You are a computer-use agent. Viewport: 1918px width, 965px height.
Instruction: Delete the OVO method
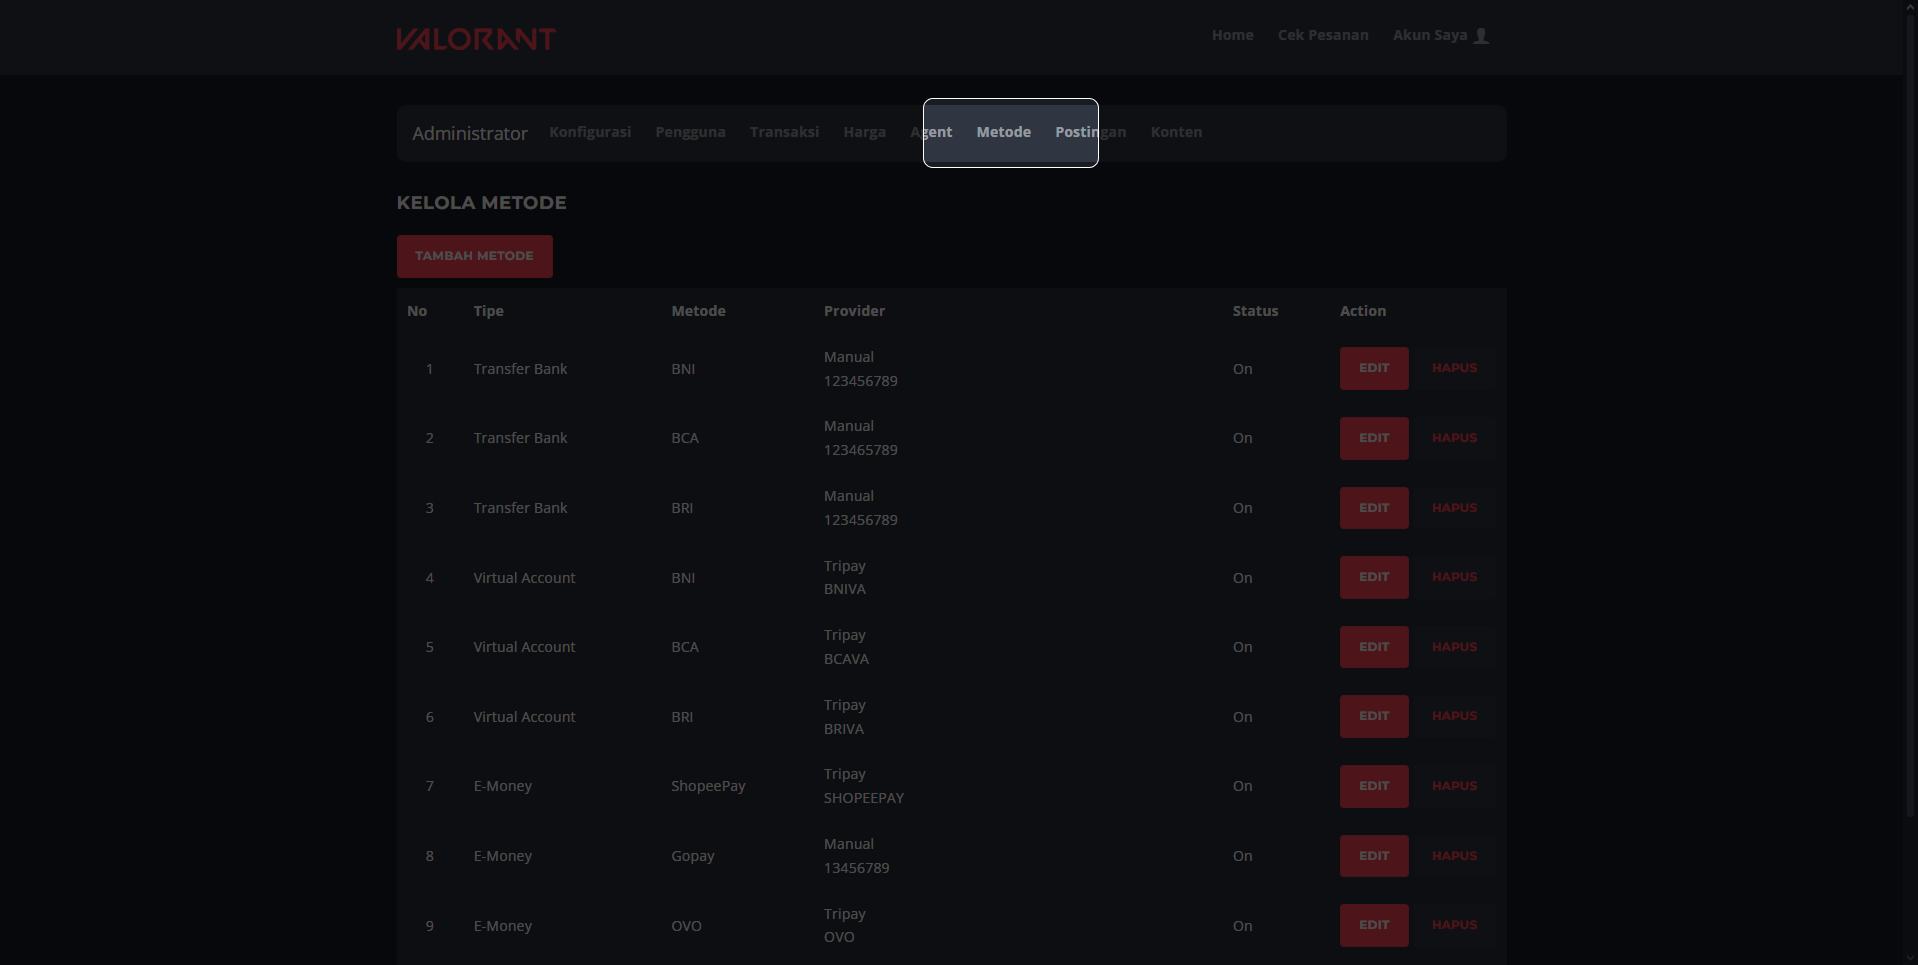pyautogui.click(x=1454, y=925)
